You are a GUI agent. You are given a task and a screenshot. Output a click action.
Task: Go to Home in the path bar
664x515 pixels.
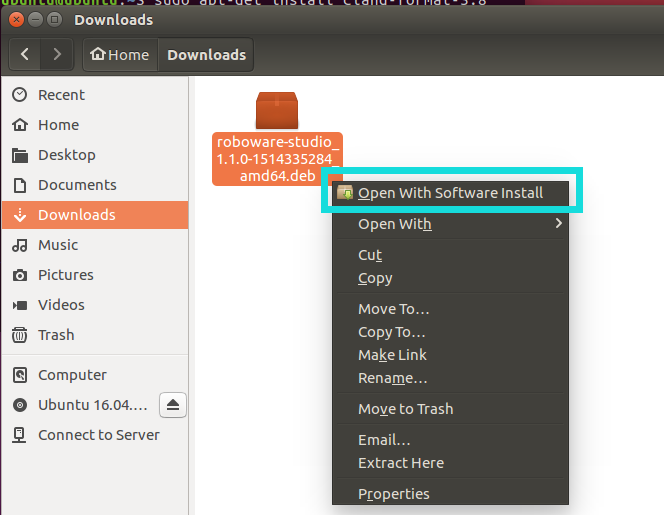[120, 55]
